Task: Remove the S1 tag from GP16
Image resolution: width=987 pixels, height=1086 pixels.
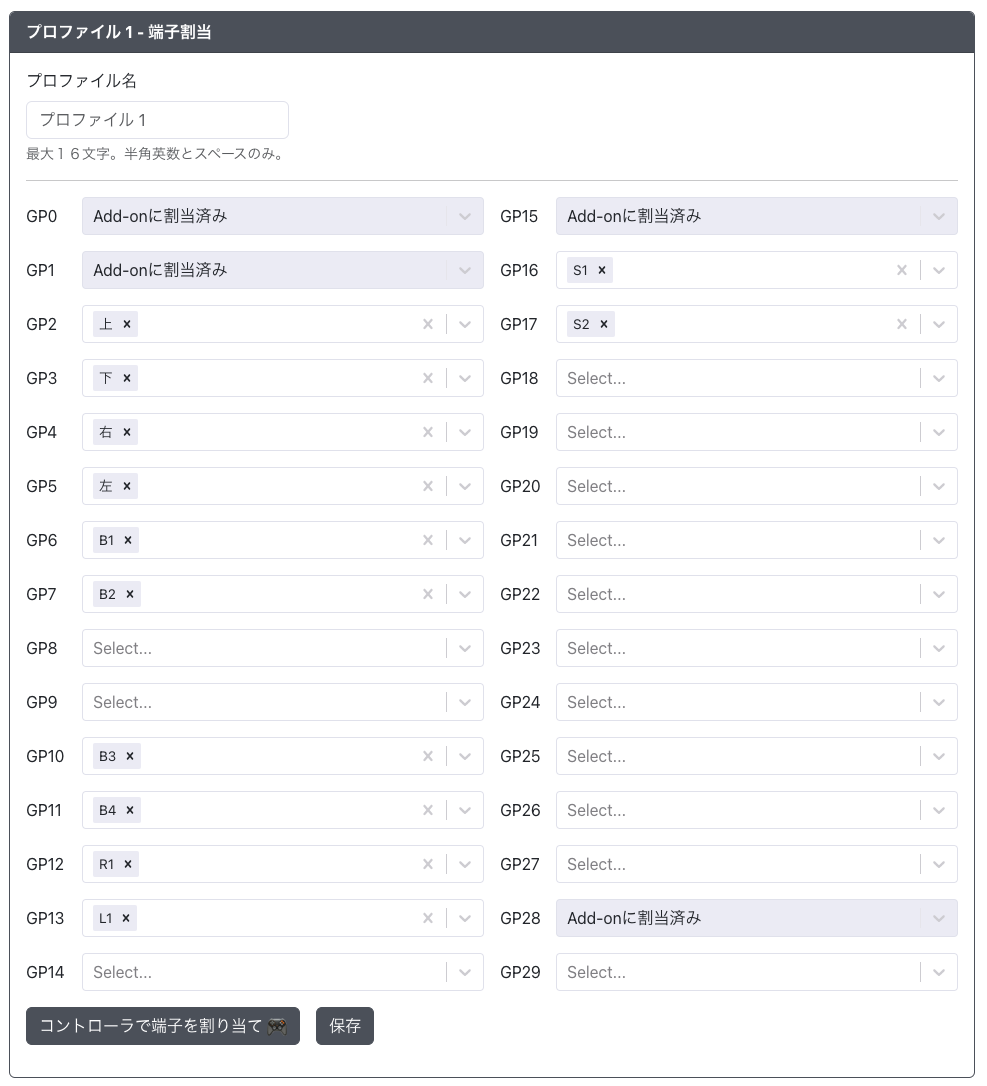Action: (x=602, y=270)
